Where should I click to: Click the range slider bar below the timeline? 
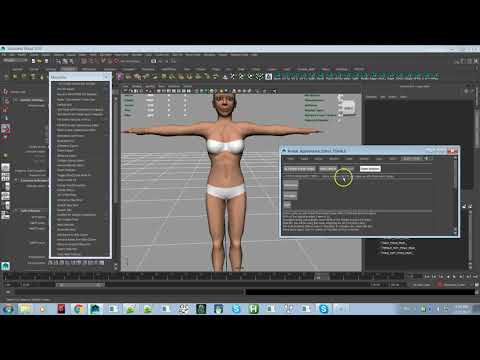click(80, 285)
